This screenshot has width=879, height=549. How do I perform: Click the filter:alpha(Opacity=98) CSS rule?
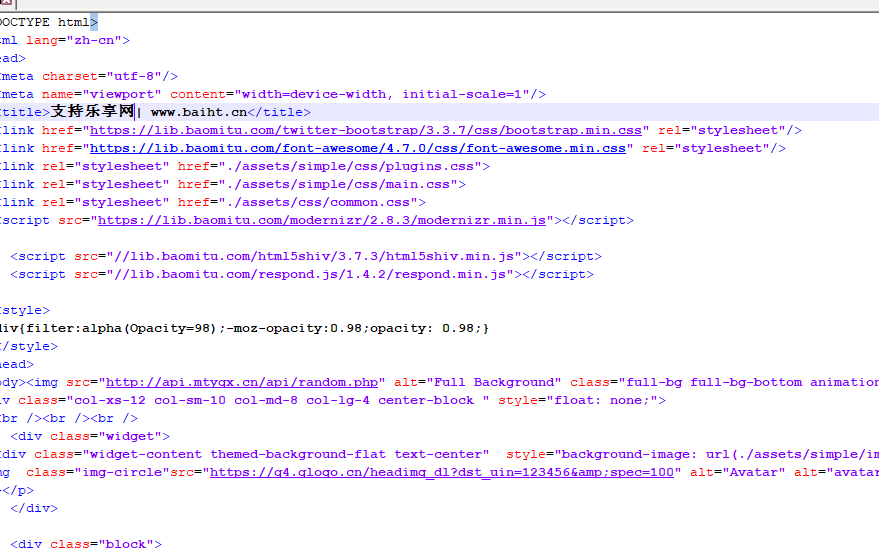244,328
